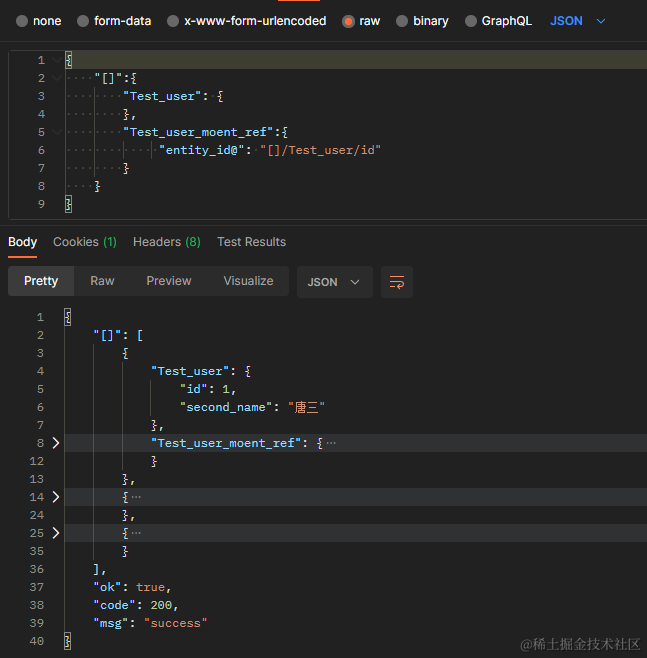647x658 pixels.
Task: Switch response view to Visualize
Action: tap(248, 281)
